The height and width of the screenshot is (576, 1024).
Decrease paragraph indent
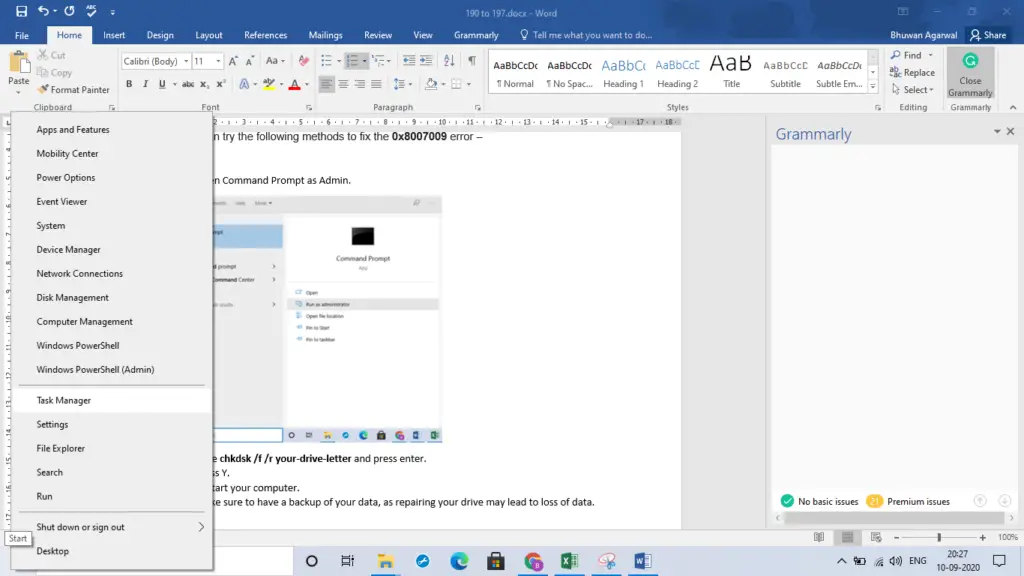409,61
